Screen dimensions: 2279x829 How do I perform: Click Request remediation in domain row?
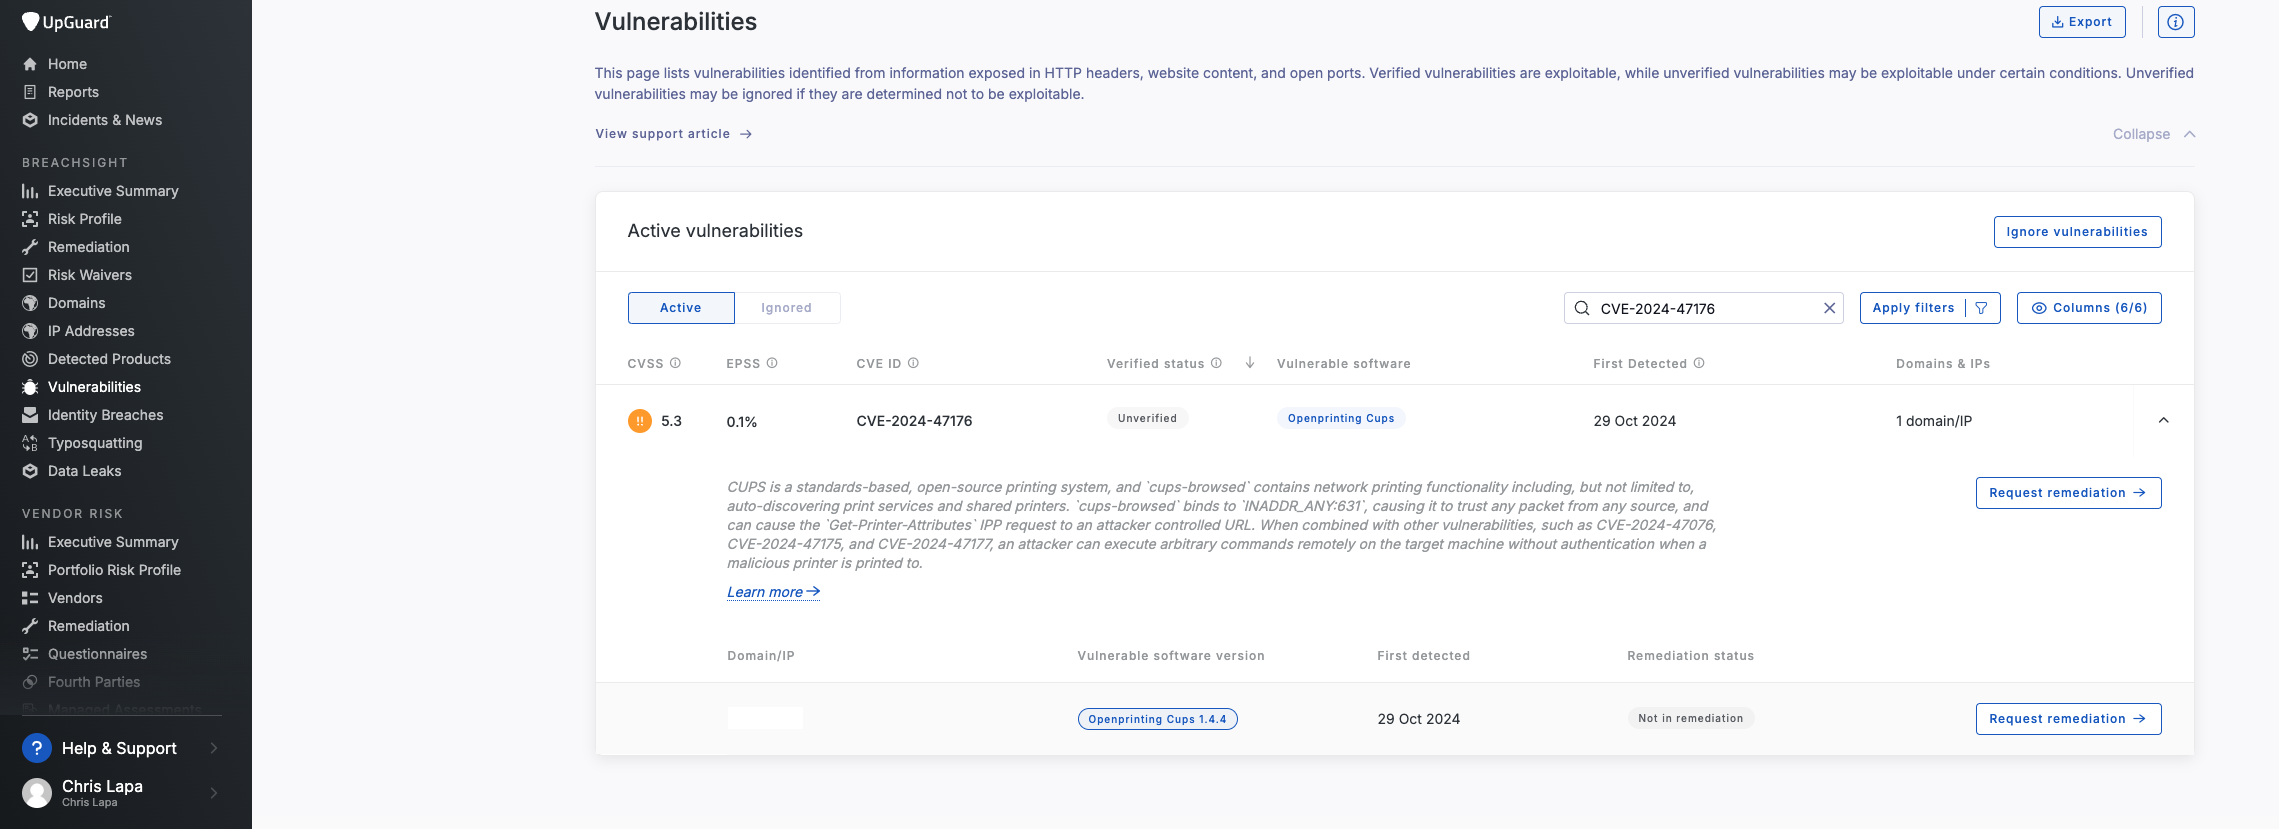(x=2068, y=719)
